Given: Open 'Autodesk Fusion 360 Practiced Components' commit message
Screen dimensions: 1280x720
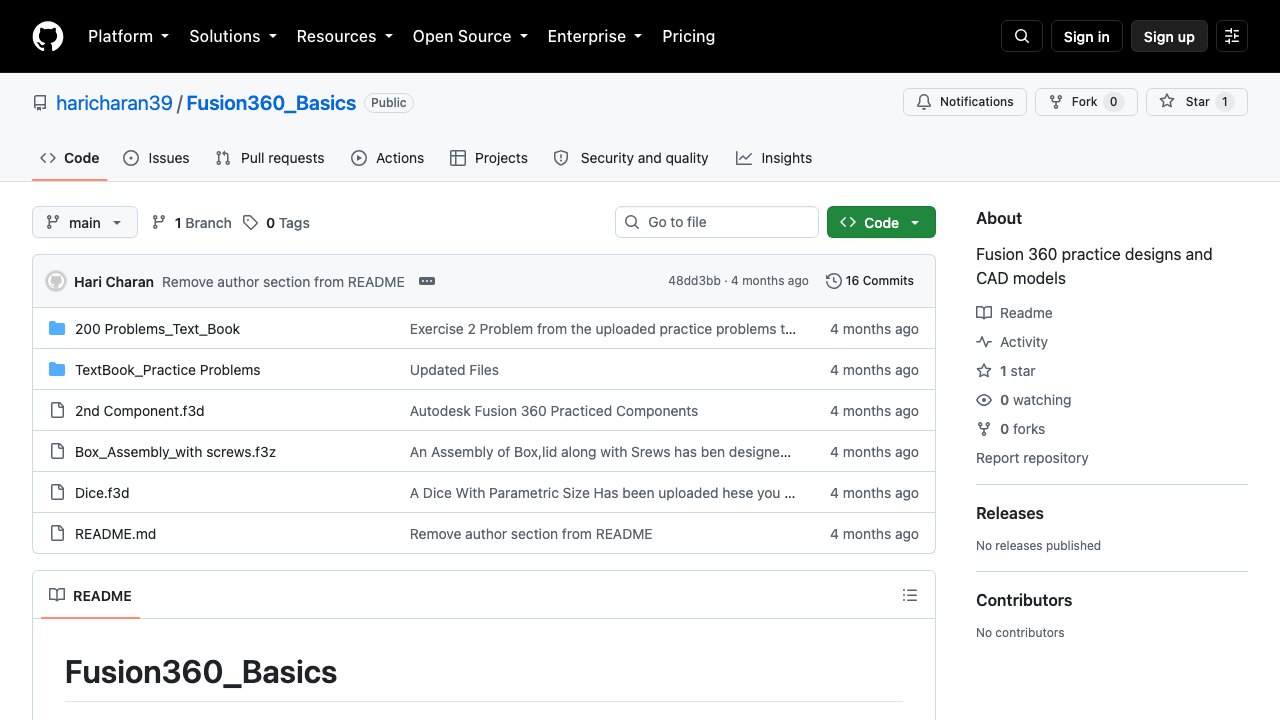Looking at the screenshot, I should (x=554, y=411).
